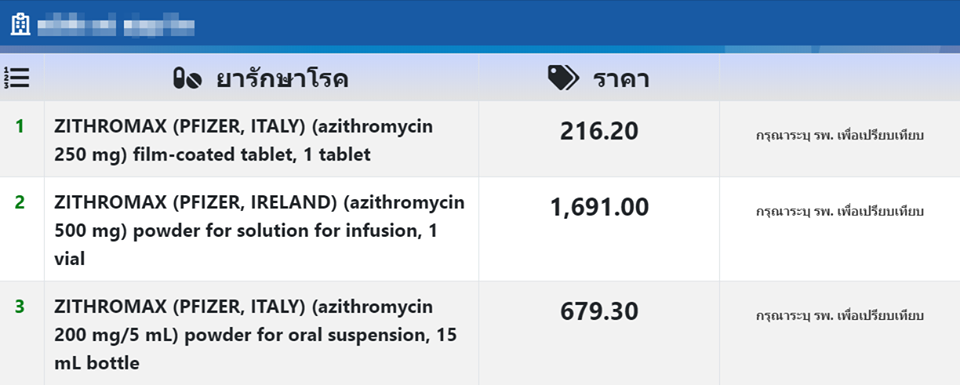The height and width of the screenshot is (385, 960).
Task: Click price 679.30
Action: click(599, 312)
